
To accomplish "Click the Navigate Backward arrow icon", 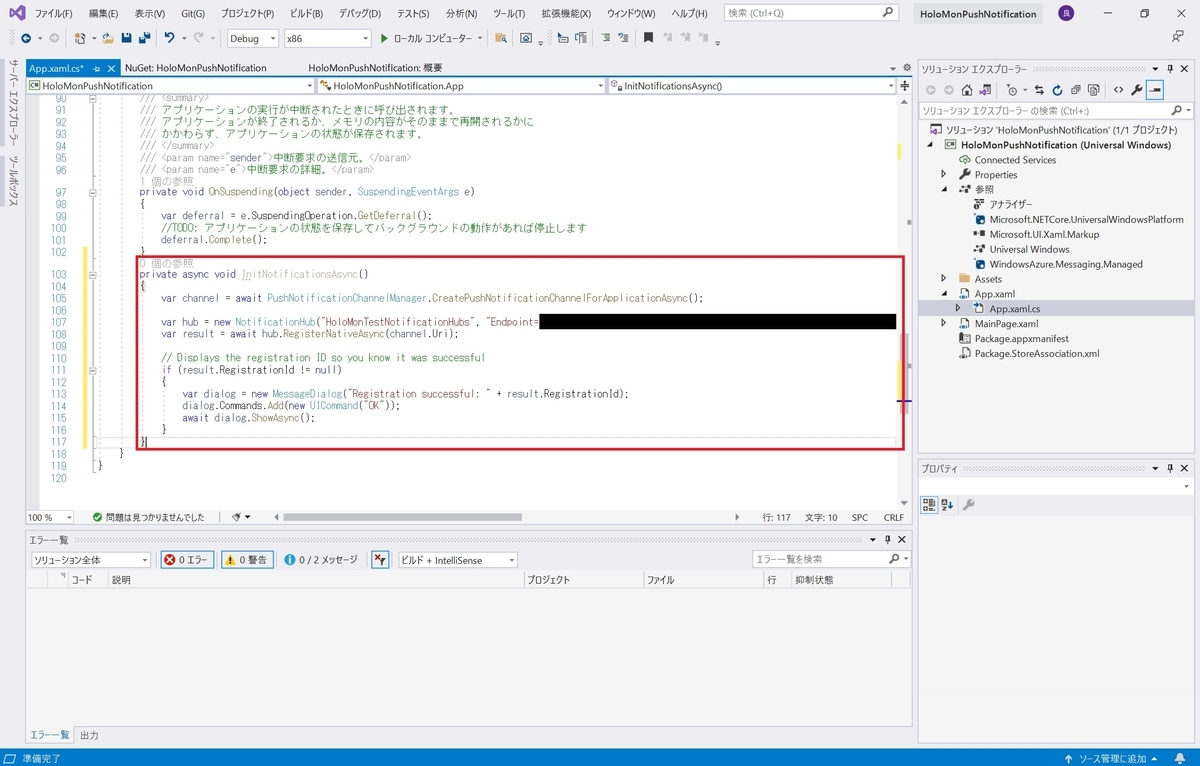I will coord(26,38).
